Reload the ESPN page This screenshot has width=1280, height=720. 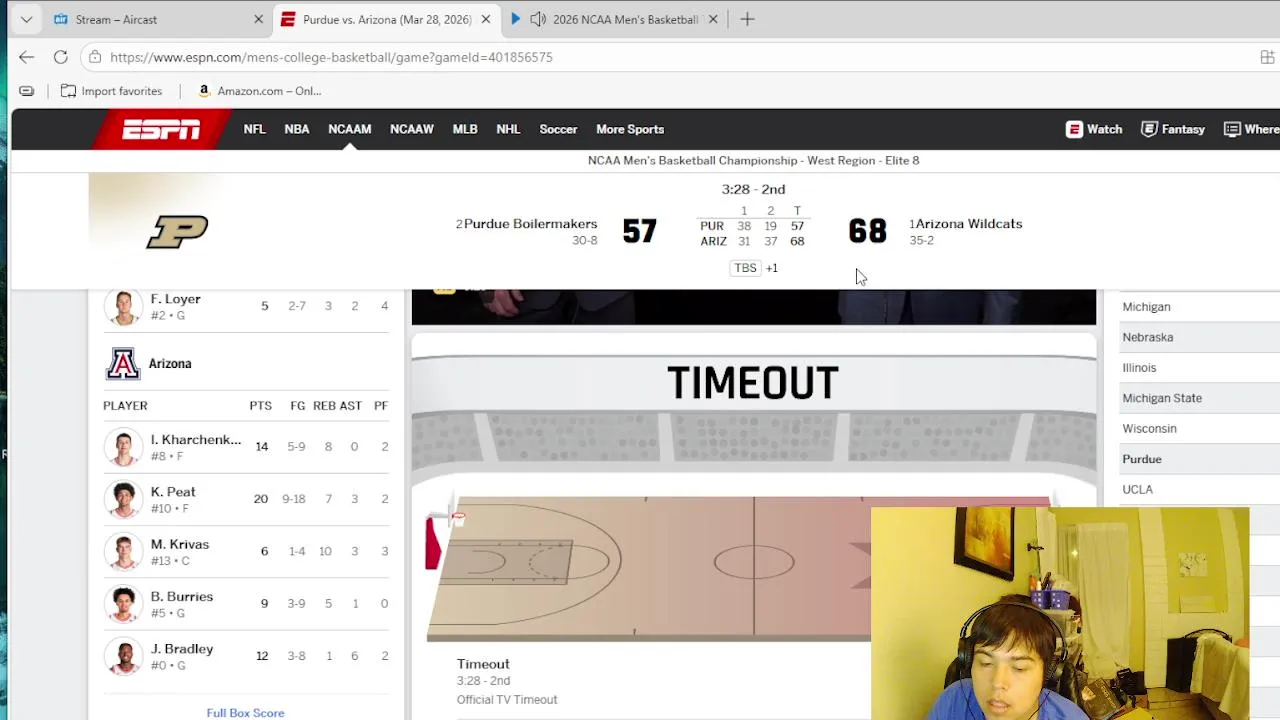(x=61, y=57)
